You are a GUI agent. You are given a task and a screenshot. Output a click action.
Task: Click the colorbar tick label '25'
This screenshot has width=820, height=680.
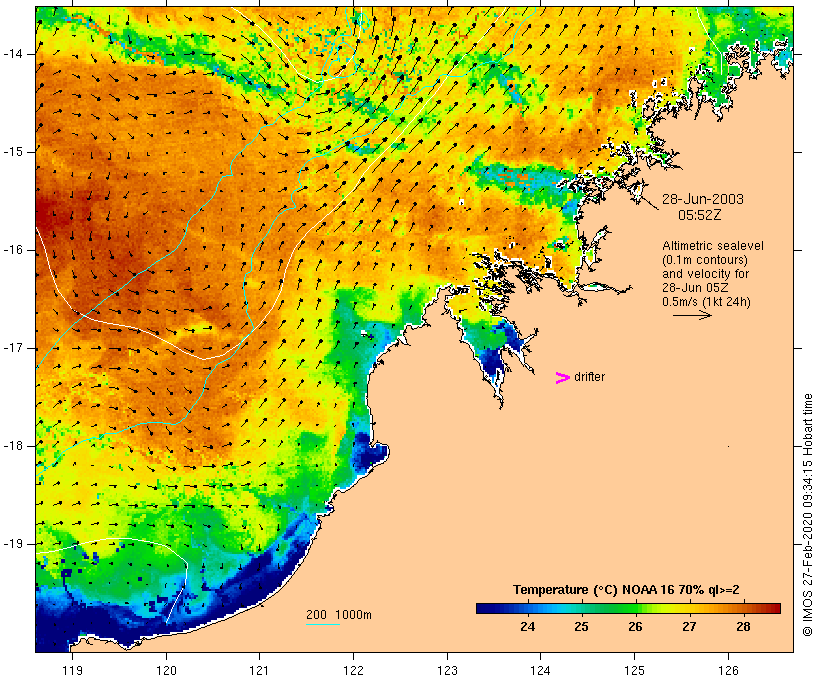[x=581, y=626]
